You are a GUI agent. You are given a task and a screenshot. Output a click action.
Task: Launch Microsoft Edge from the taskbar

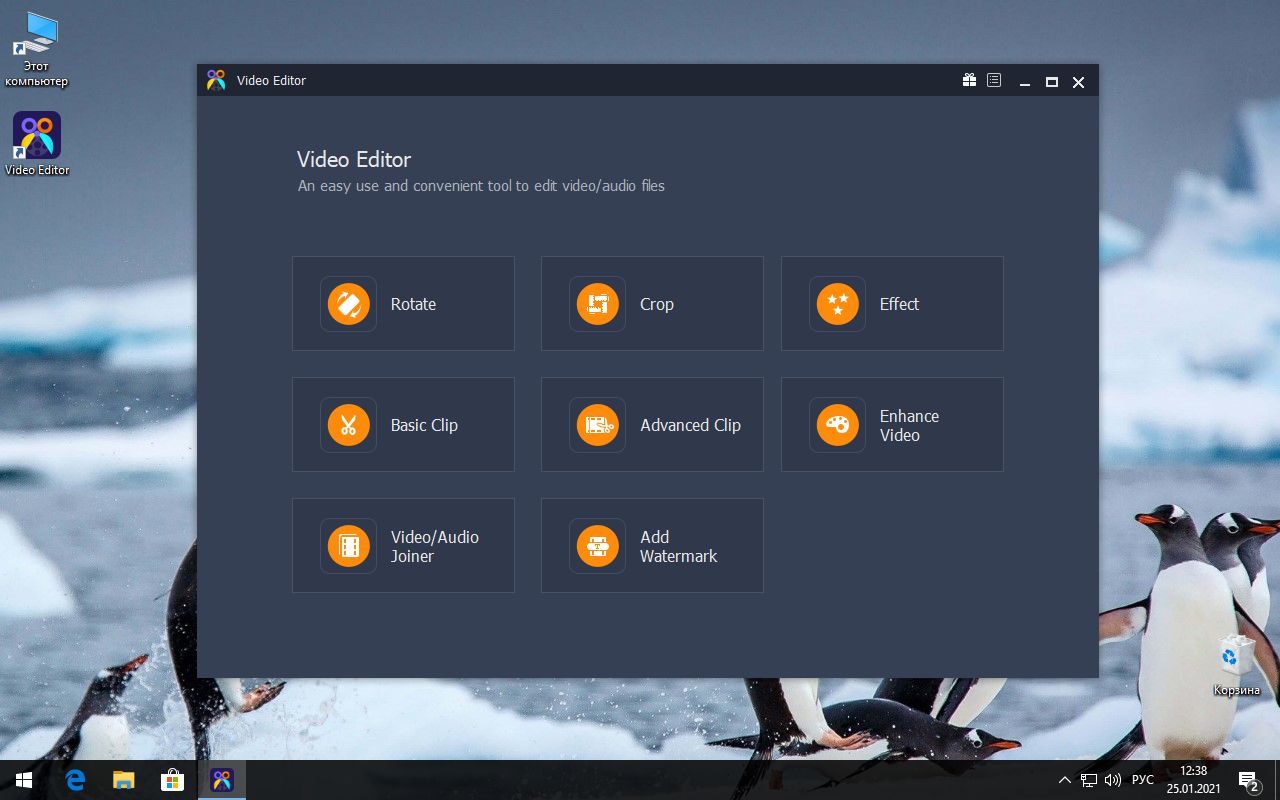click(73, 780)
